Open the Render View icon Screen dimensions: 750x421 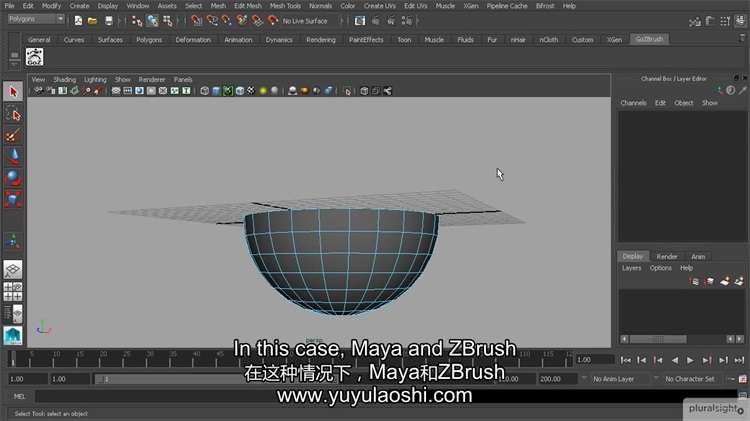pos(360,21)
